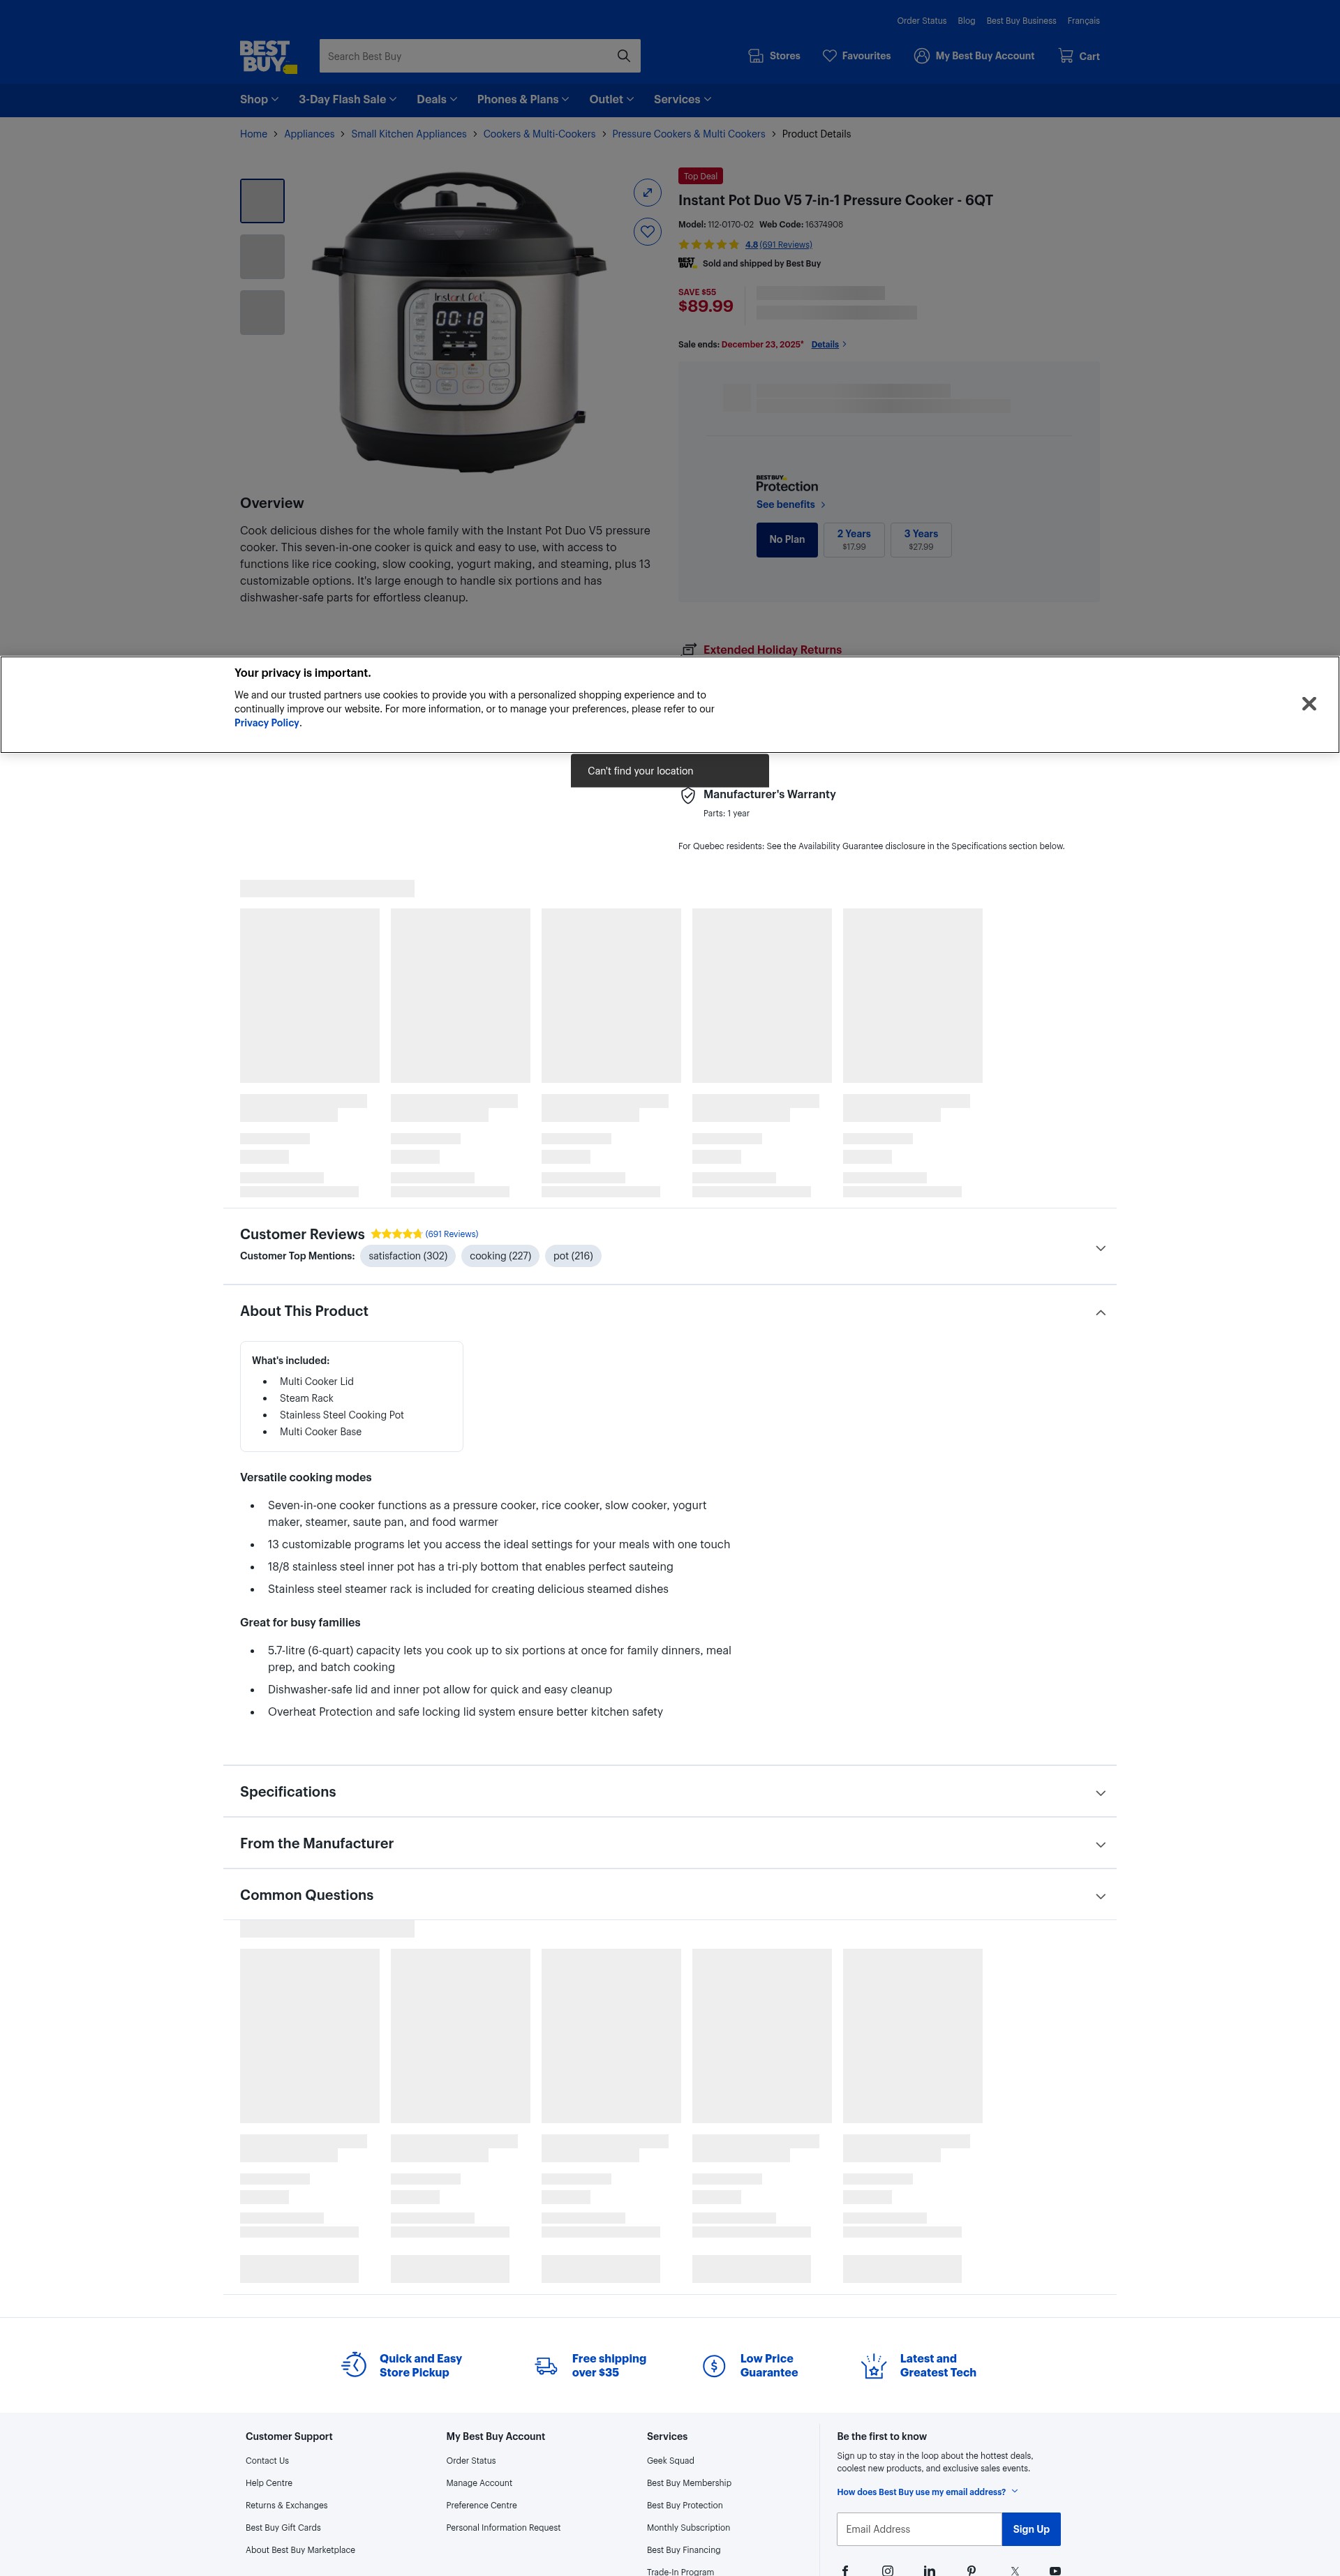Viewport: 1340px width, 2576px height.
Task: Click Quick and Easy Store Pickup icon
Action: [x=354, y=2365]
